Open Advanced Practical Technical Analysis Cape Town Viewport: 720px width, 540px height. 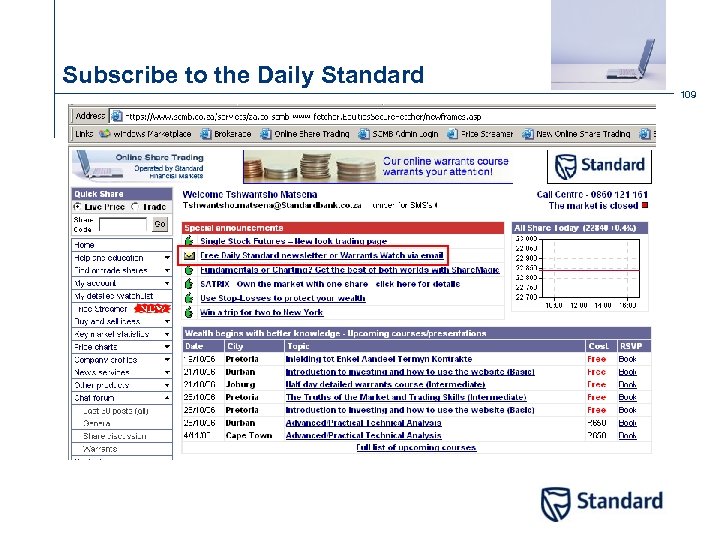pos(363,435)
